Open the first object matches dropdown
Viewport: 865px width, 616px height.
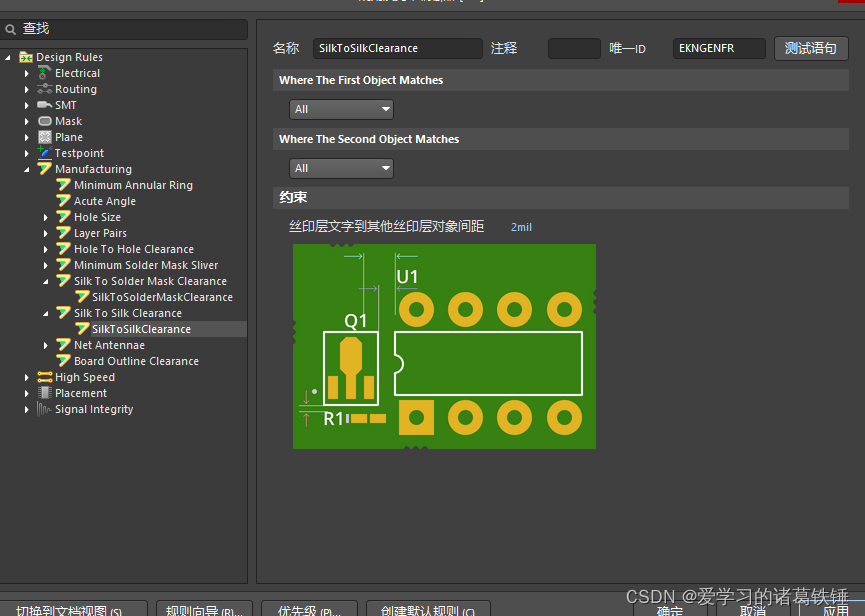tap(341, 109)
